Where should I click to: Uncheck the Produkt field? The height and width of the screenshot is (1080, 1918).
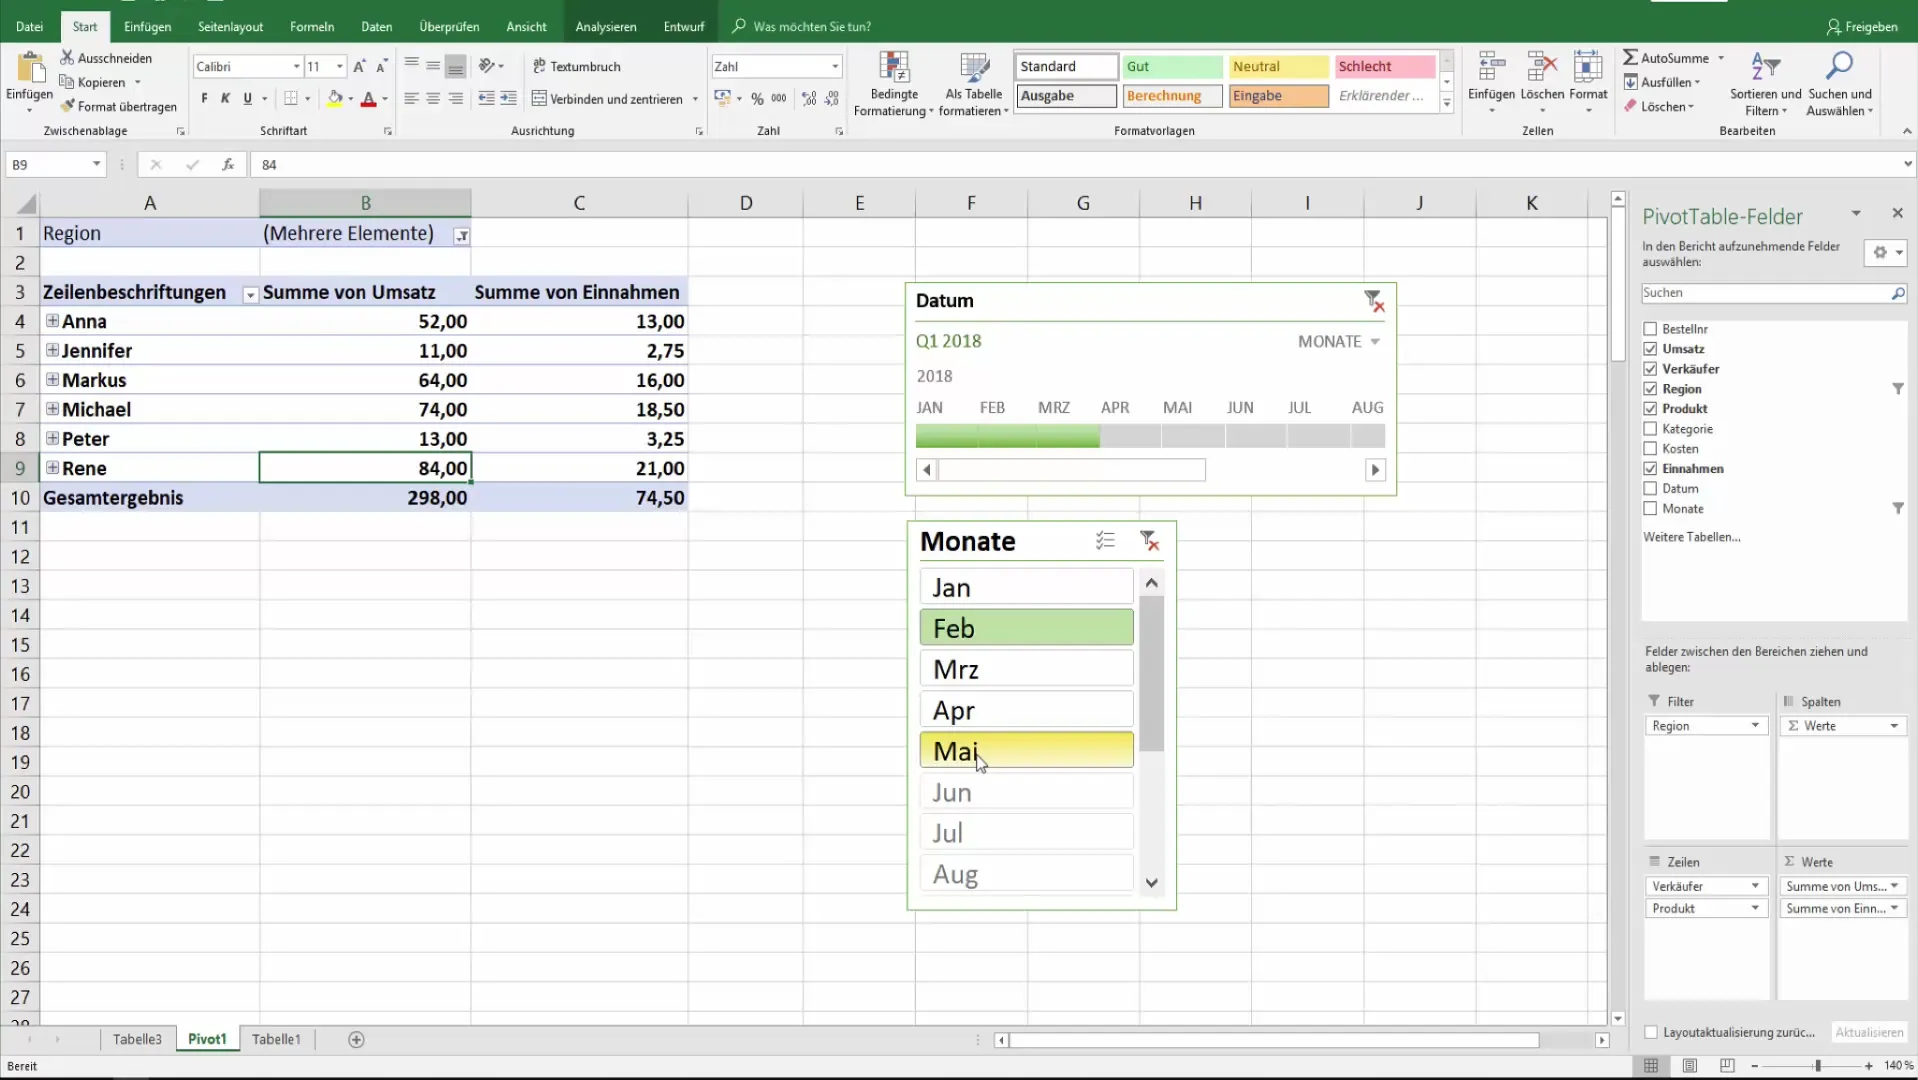coord(1650,409)
